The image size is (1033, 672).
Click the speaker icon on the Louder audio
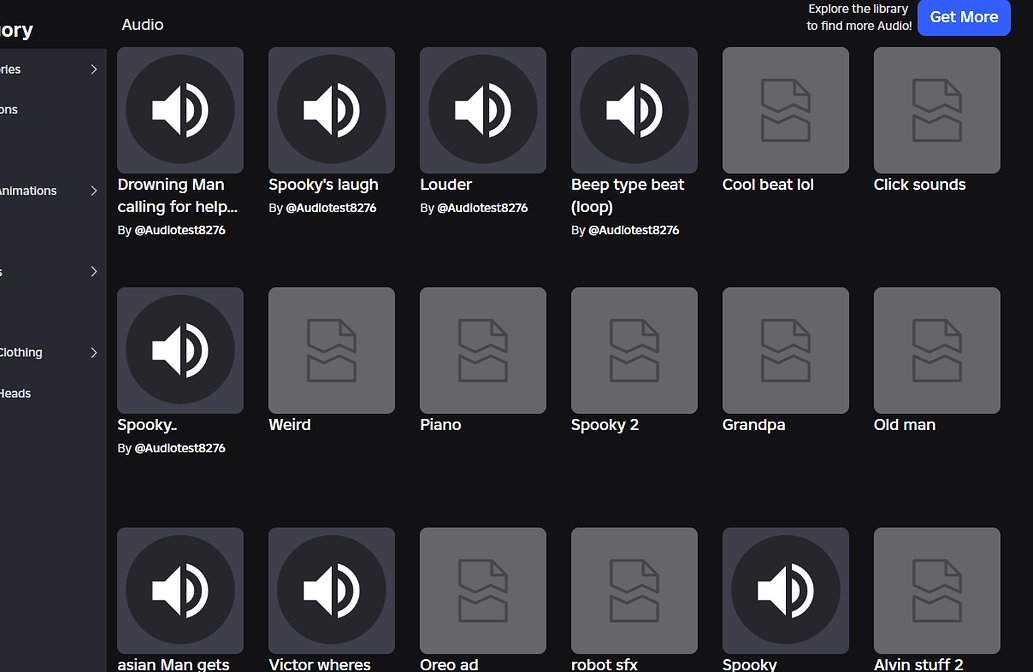click(483, 110)
